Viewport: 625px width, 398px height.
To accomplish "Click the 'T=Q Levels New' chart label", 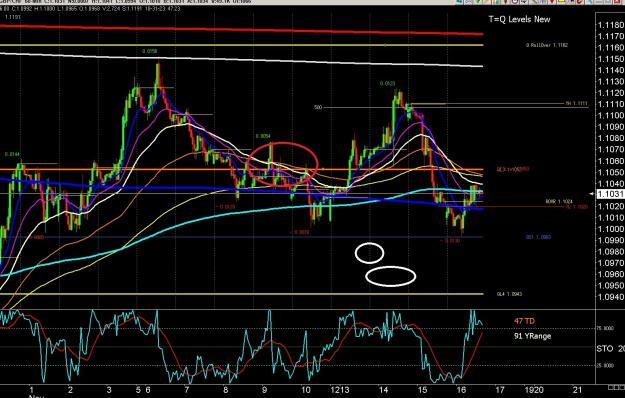I will 519,19.
